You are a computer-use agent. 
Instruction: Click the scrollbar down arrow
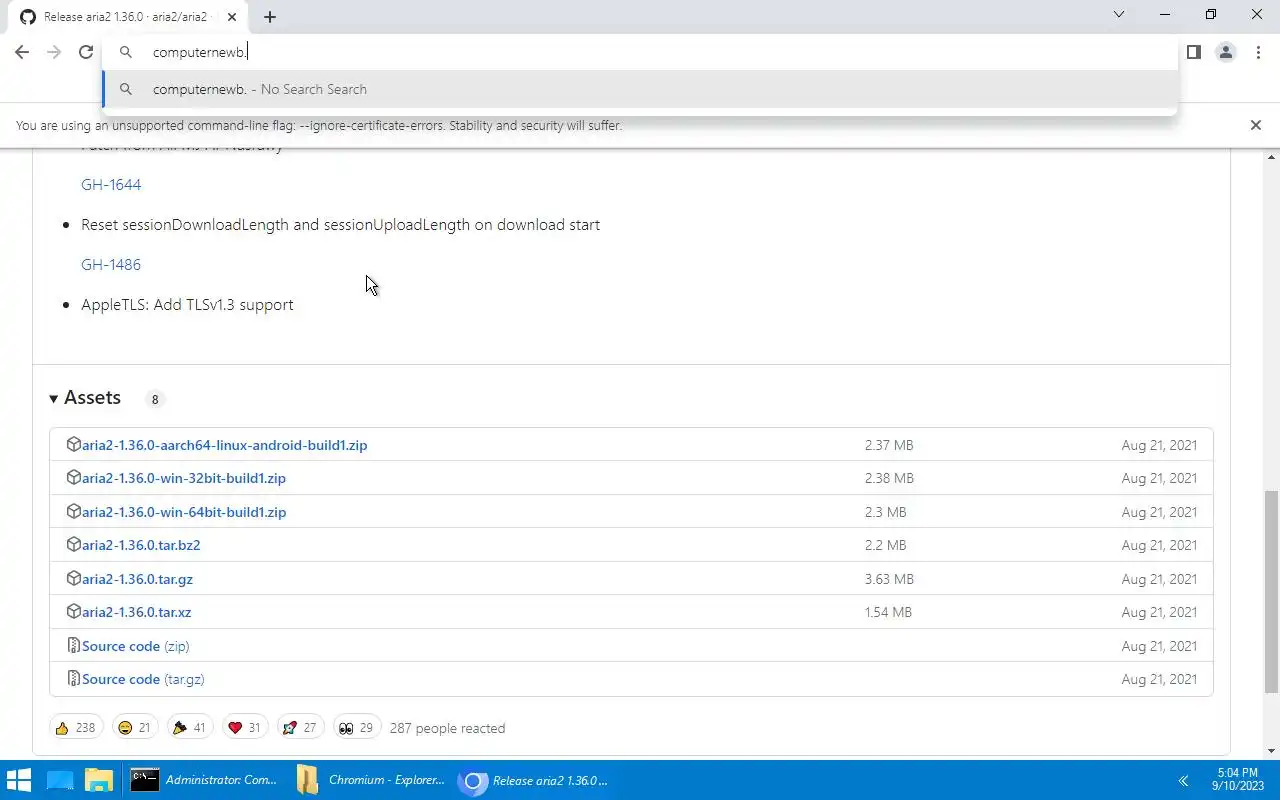point(1272,751)
